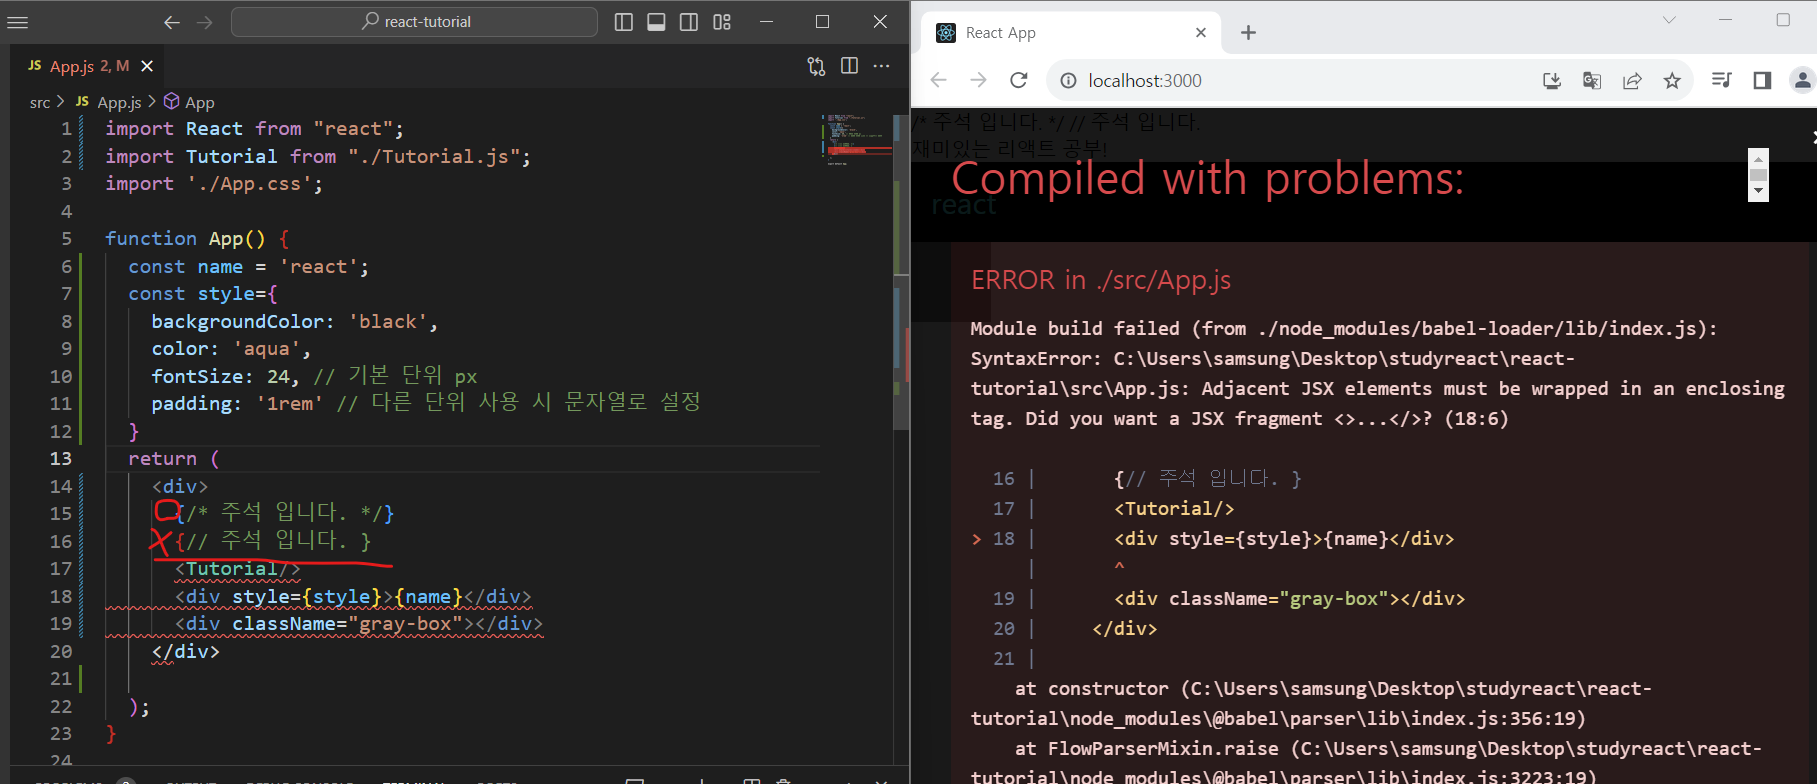1817x784 pixels.
Task: Click the const name = 'react' line
Action: click(248, 267)
